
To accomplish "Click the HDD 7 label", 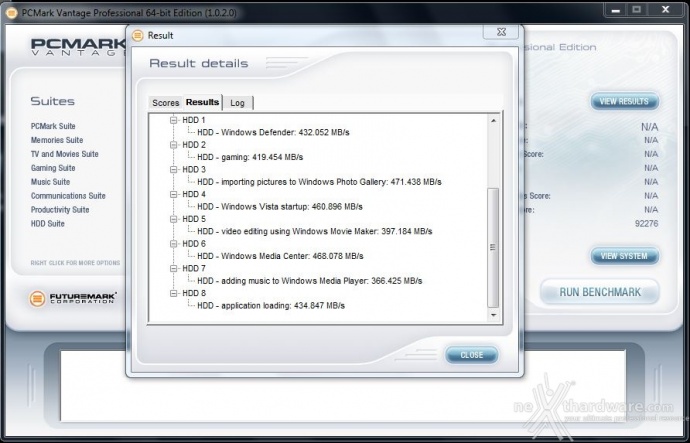I will point(194,268).
